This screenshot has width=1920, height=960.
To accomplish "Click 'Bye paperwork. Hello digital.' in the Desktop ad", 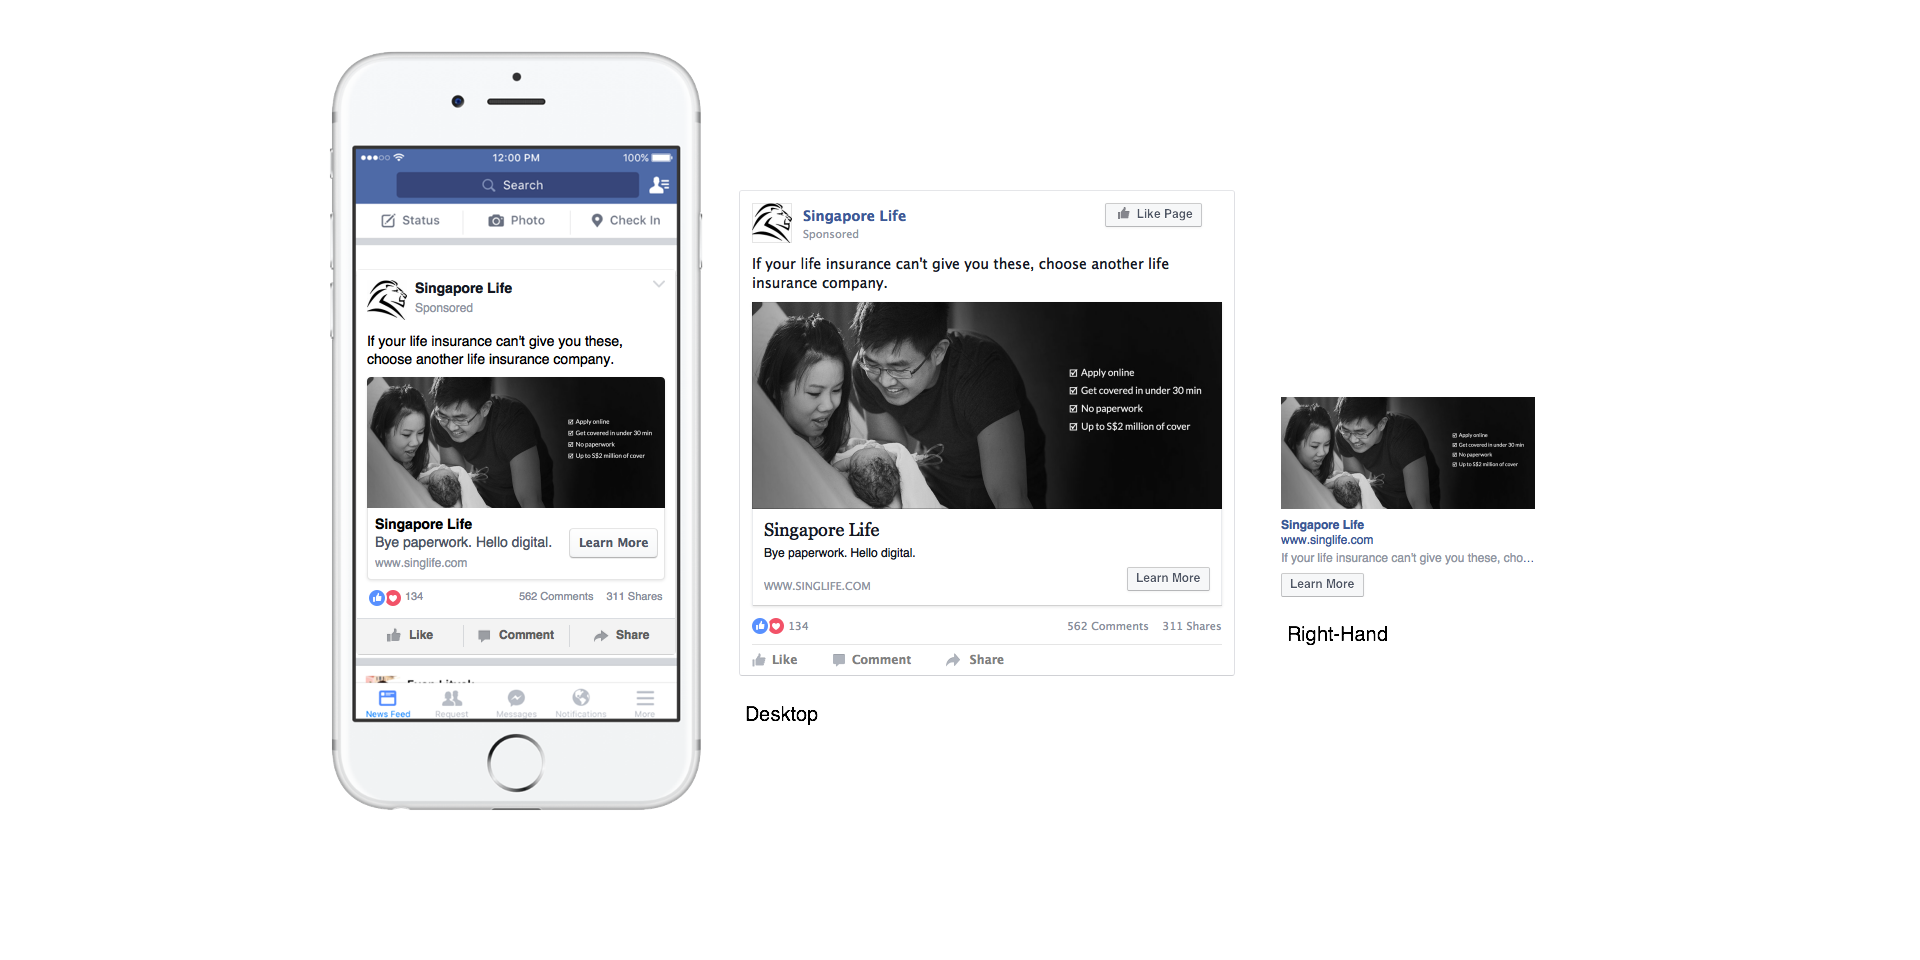I will pos(840,553).
